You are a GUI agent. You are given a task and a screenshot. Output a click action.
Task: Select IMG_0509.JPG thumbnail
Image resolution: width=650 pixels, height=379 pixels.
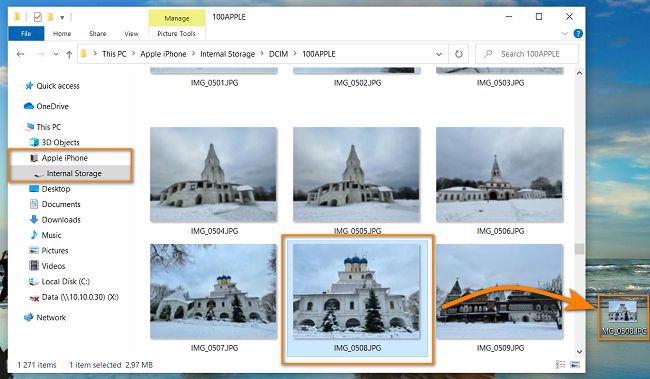[500, 292]
